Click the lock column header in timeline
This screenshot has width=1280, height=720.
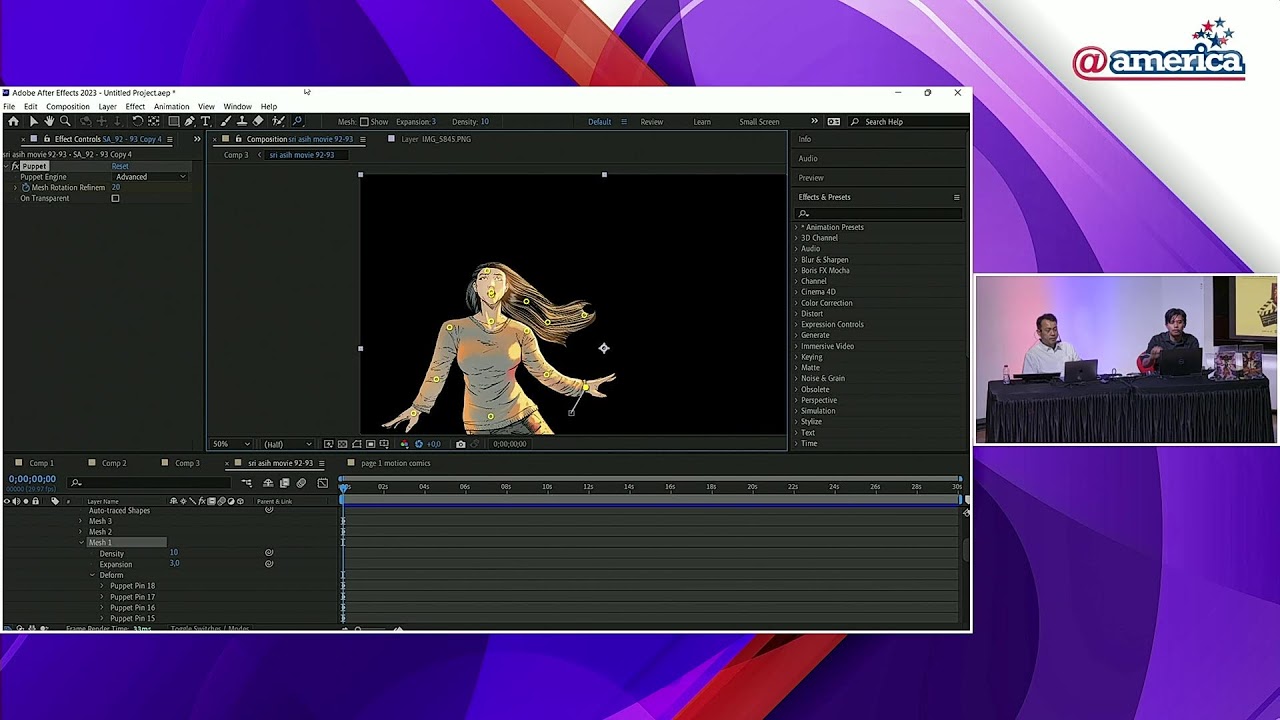[35, 501]
